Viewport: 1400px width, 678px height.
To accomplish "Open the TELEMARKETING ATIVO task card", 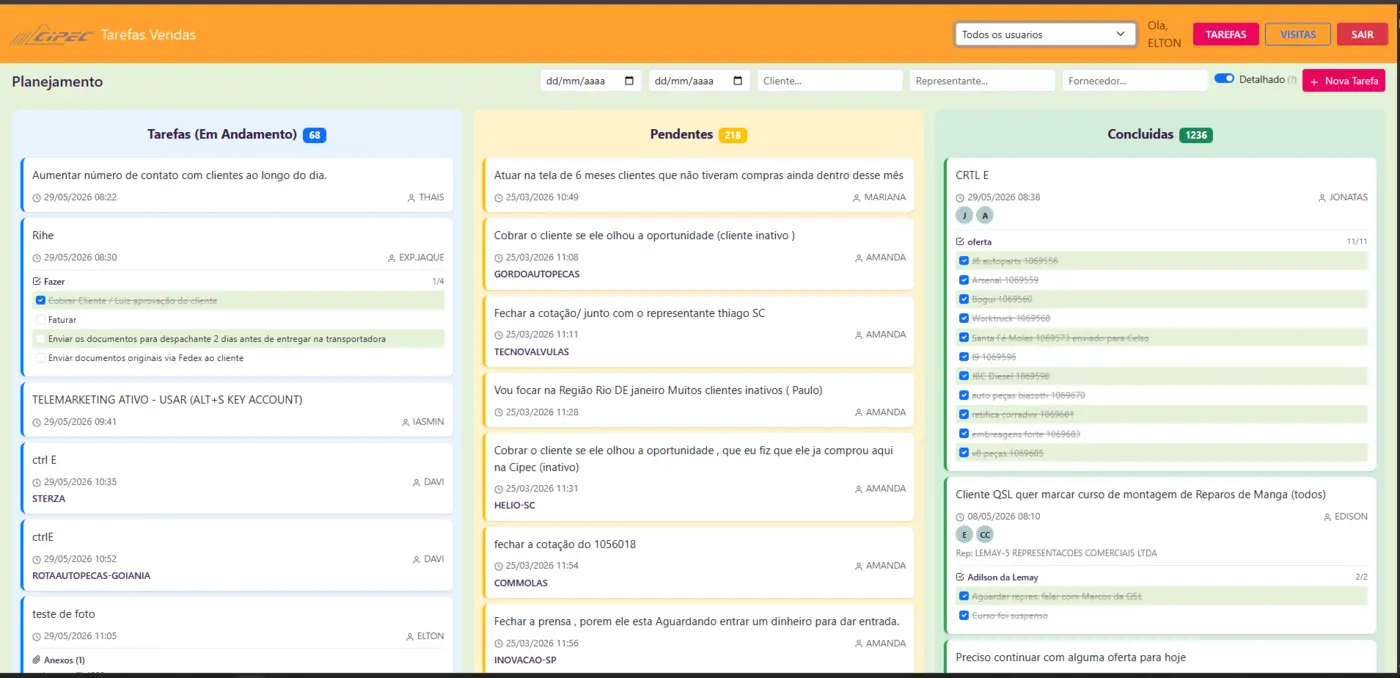I will click(x=237, y=410).
